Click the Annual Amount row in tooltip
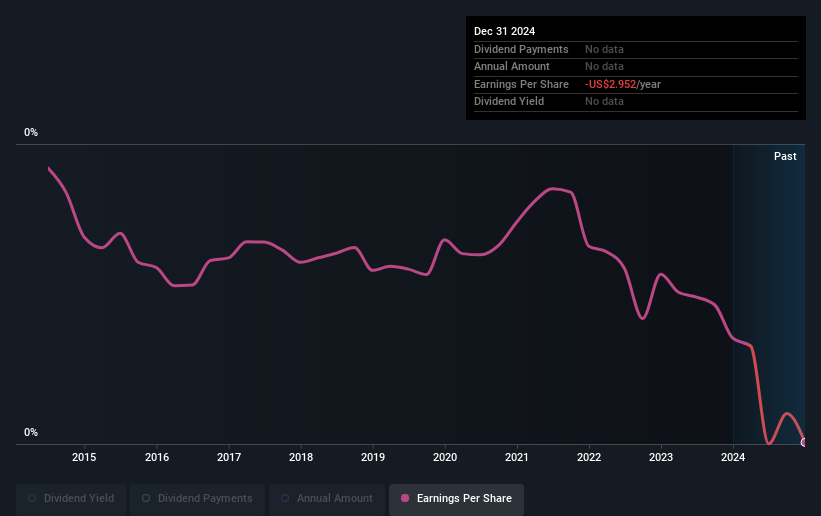Image resolution: width=821 pixels, height=516 pixels. point(636,67)
